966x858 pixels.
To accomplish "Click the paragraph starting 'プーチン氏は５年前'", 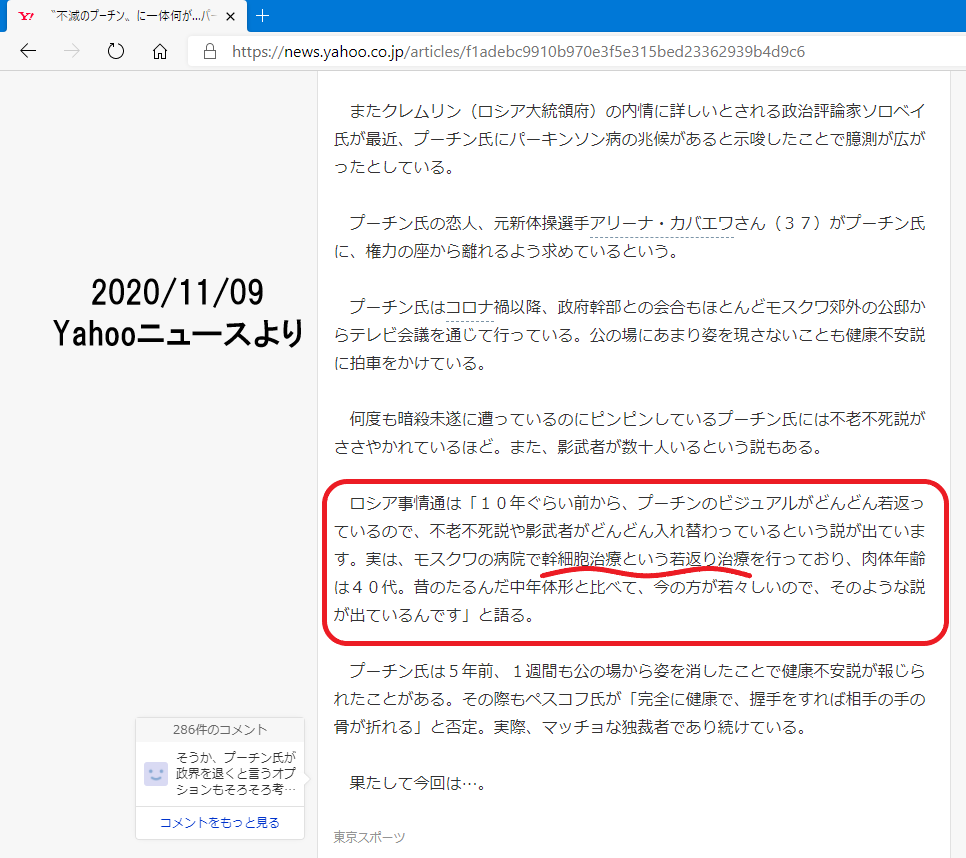I will [x=630, y=698].
